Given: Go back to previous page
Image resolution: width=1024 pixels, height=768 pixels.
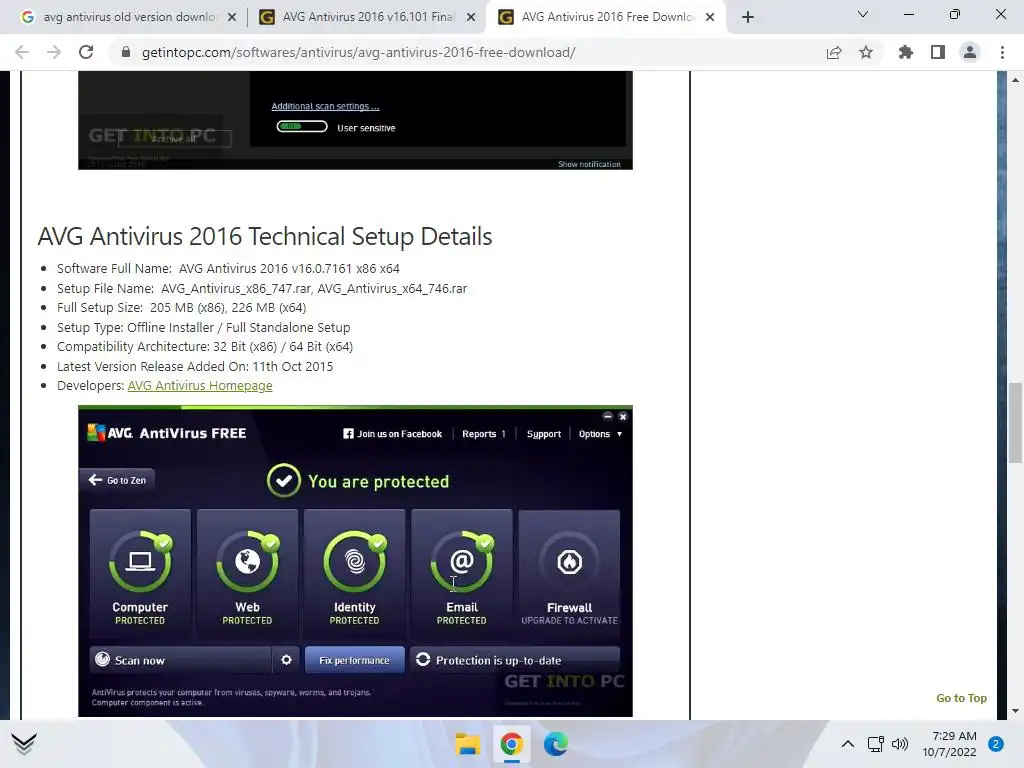Looking at the screenshot, I should pos(22,52).
